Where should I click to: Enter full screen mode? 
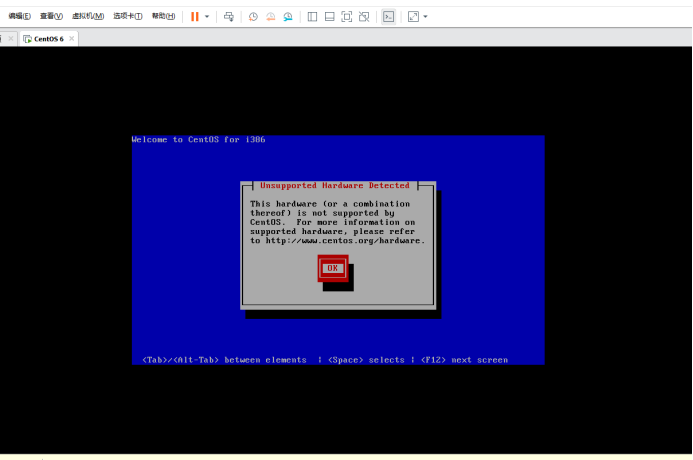pos(347,17)
